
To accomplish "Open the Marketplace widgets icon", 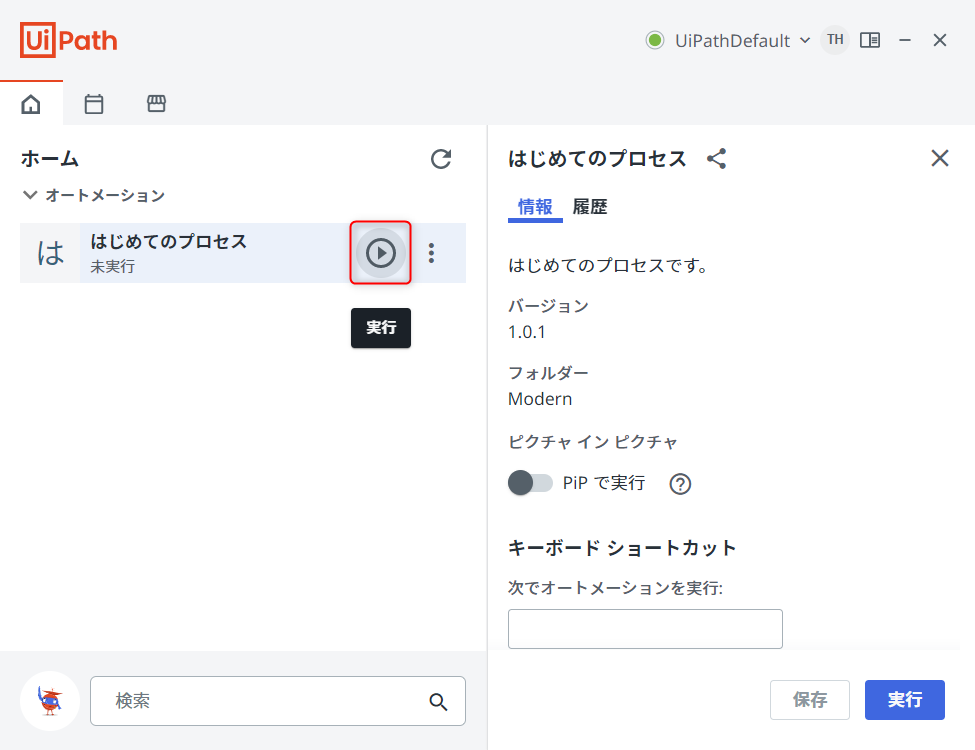I will [x=155, y=103].
